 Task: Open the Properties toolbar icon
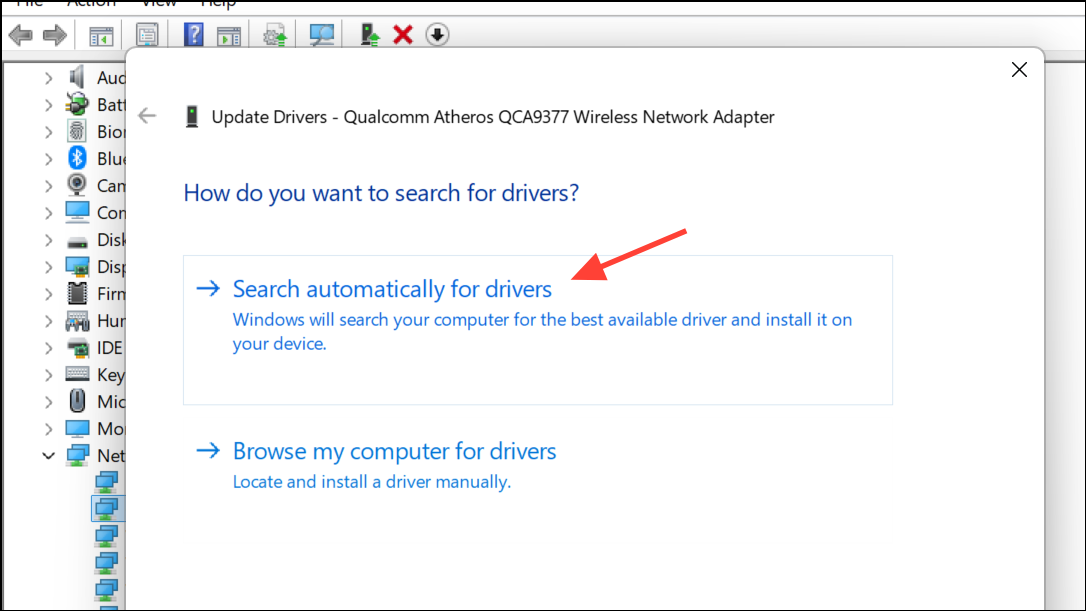click(147, 35)
